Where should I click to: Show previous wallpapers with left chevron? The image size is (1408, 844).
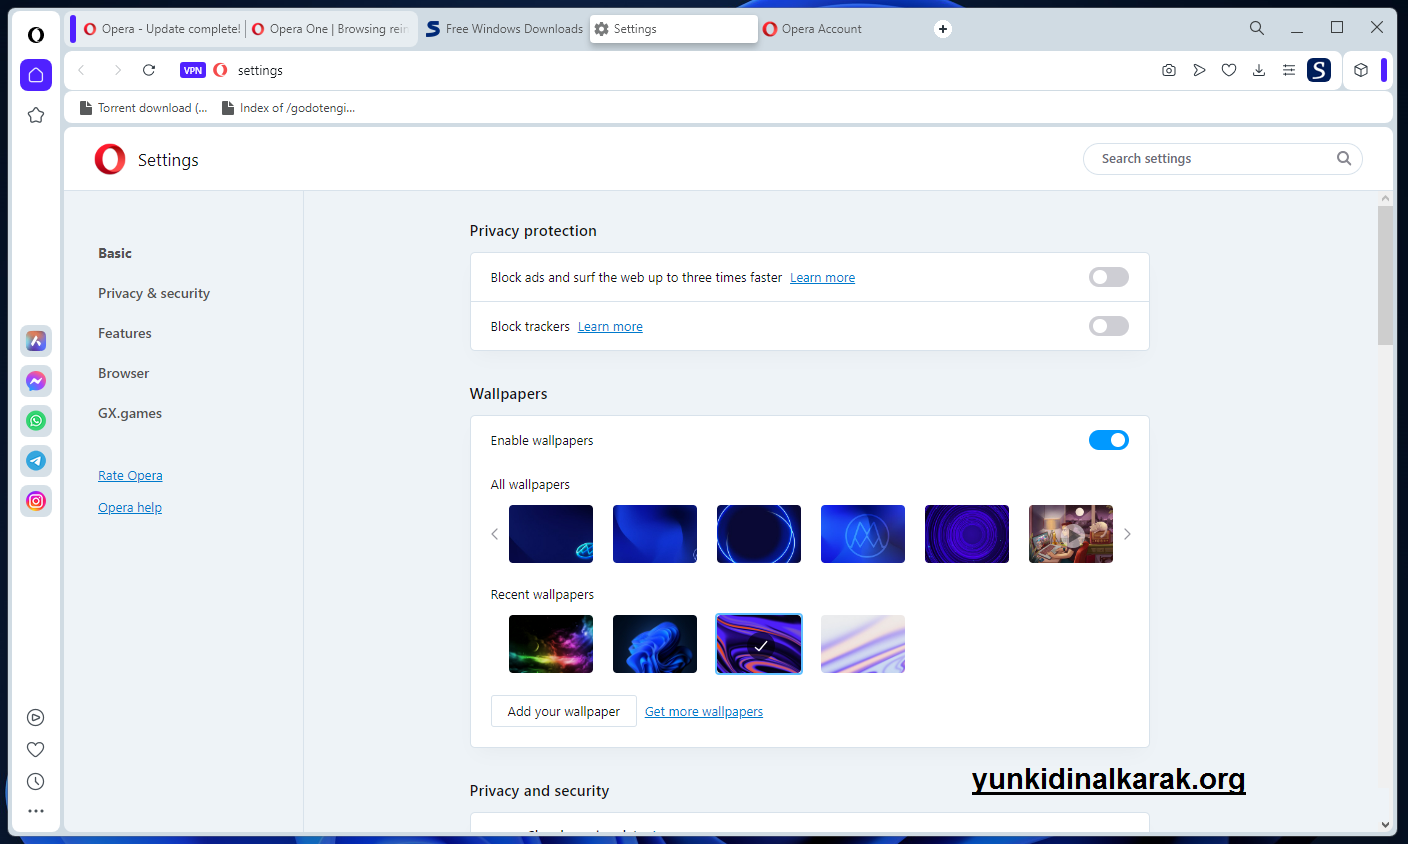click(x=494, y=534)
